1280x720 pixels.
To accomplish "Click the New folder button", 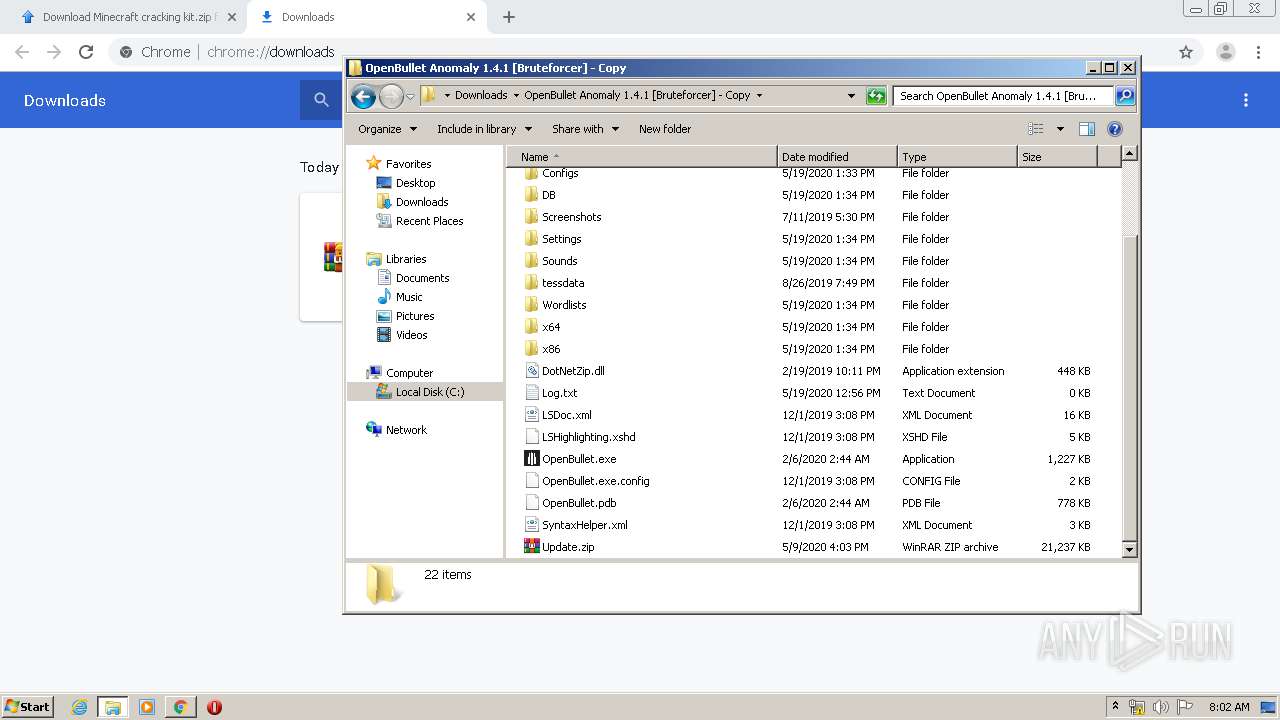I will point(665,129).
